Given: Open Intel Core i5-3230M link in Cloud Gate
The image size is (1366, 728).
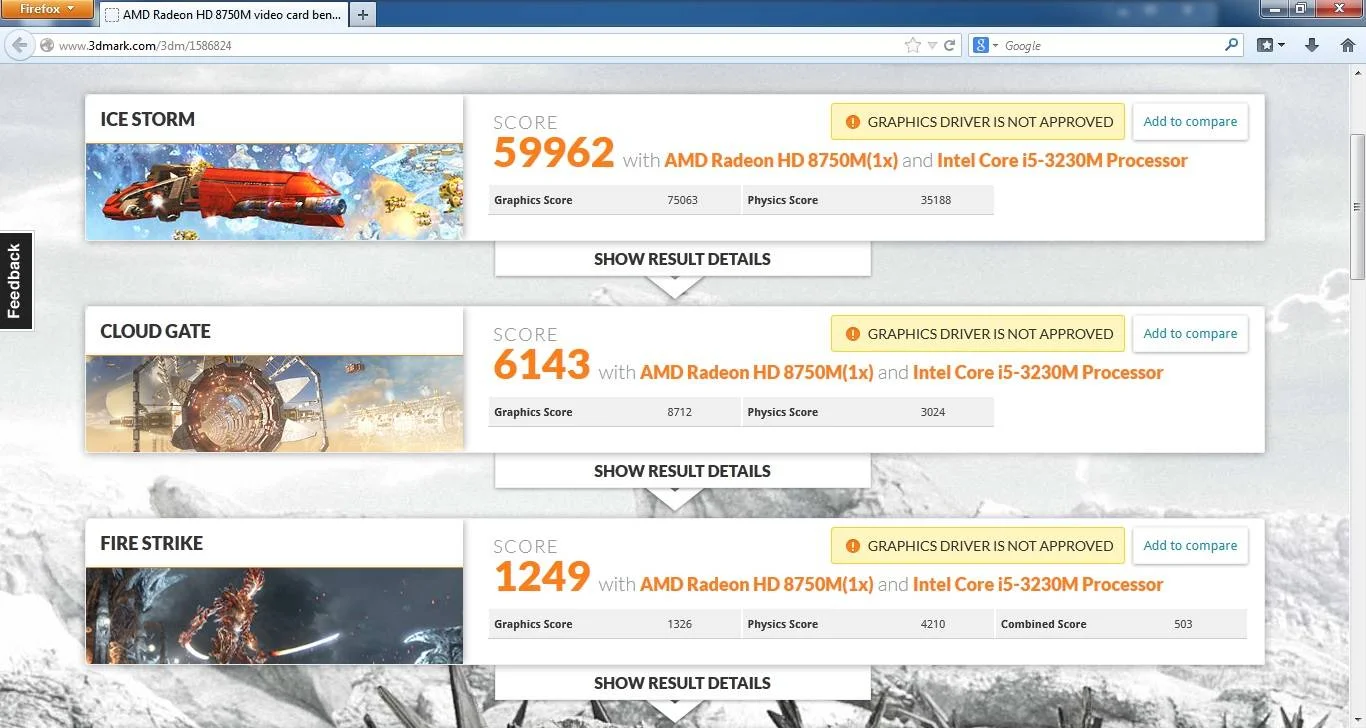Looking at the screenshot, I should pos(1038,372).
